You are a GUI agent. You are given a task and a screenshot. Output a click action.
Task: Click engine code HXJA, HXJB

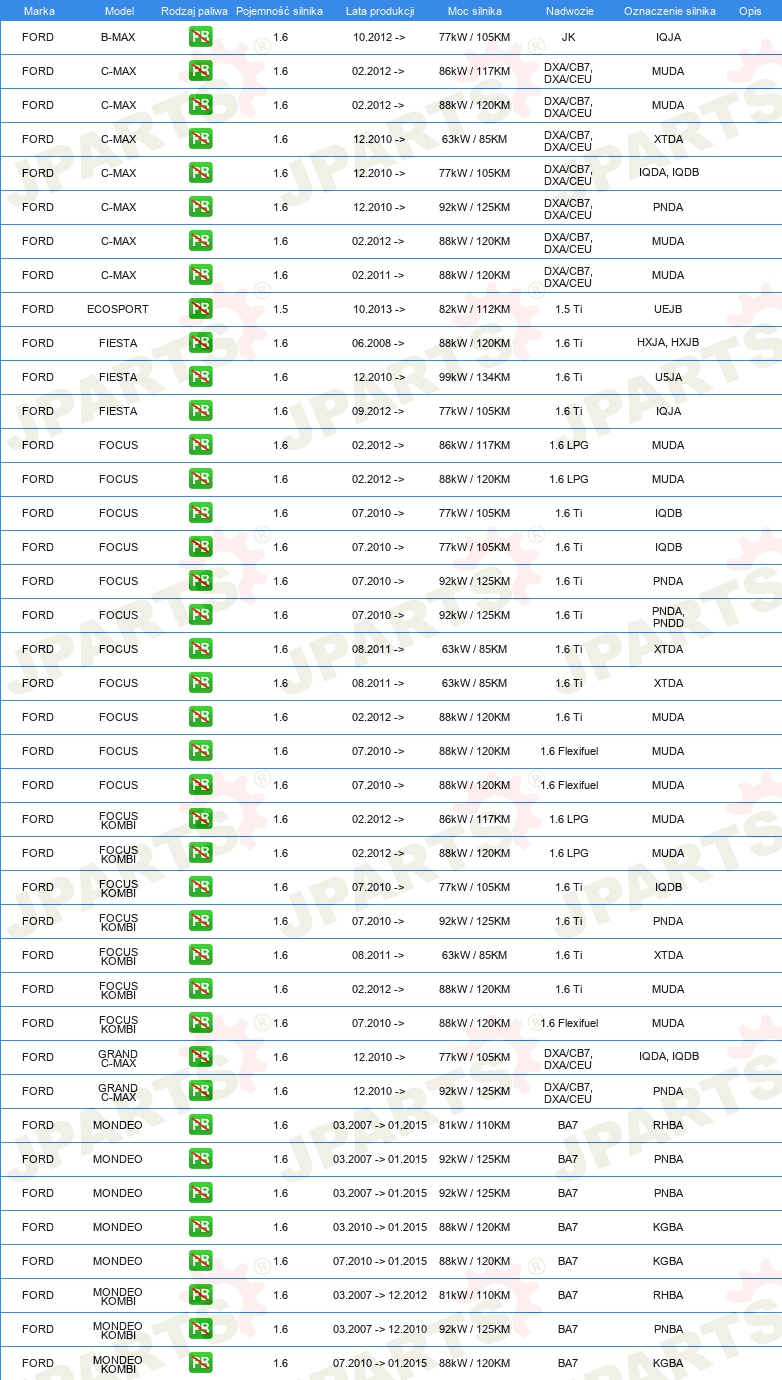668,343
